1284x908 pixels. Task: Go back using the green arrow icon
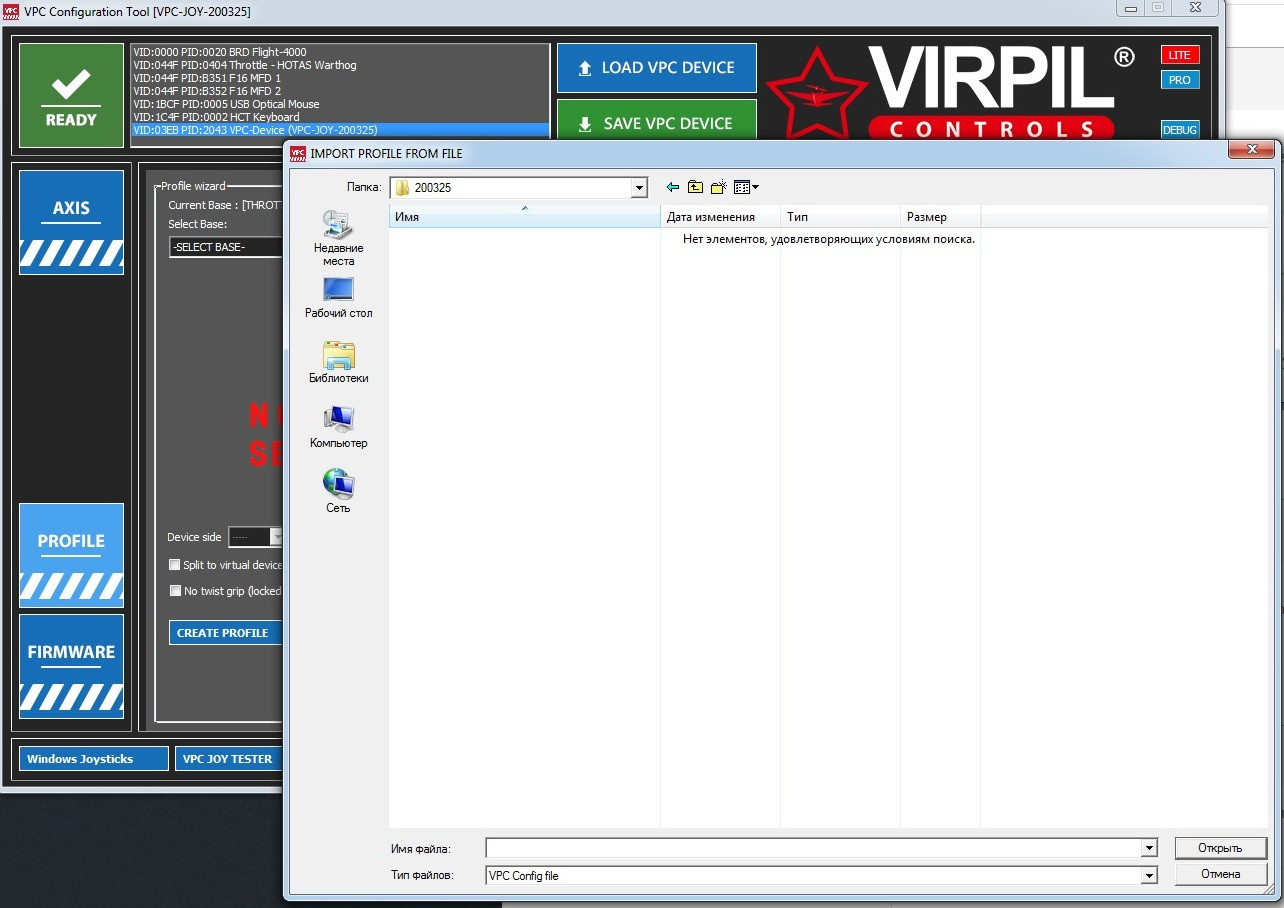[672, 187]
